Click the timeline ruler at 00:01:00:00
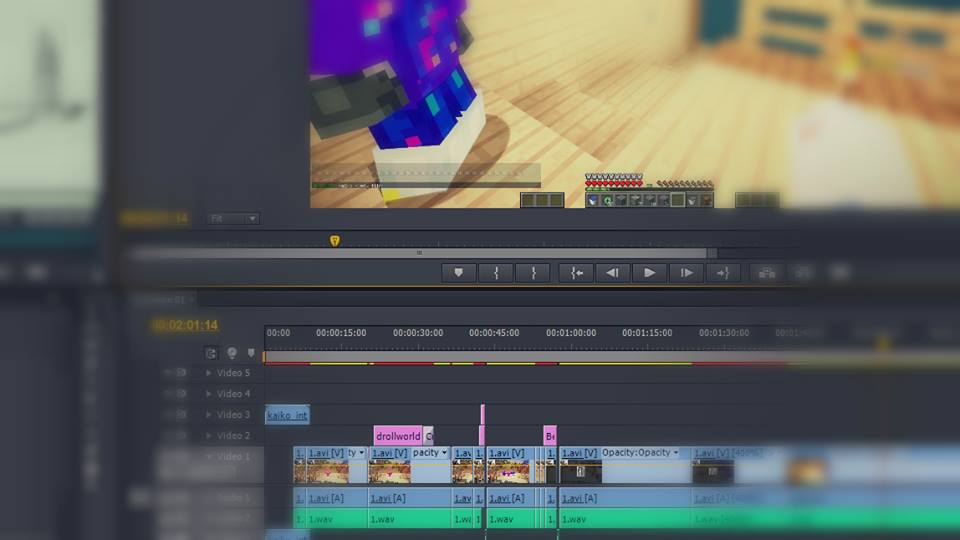 (x=571, y=333)
